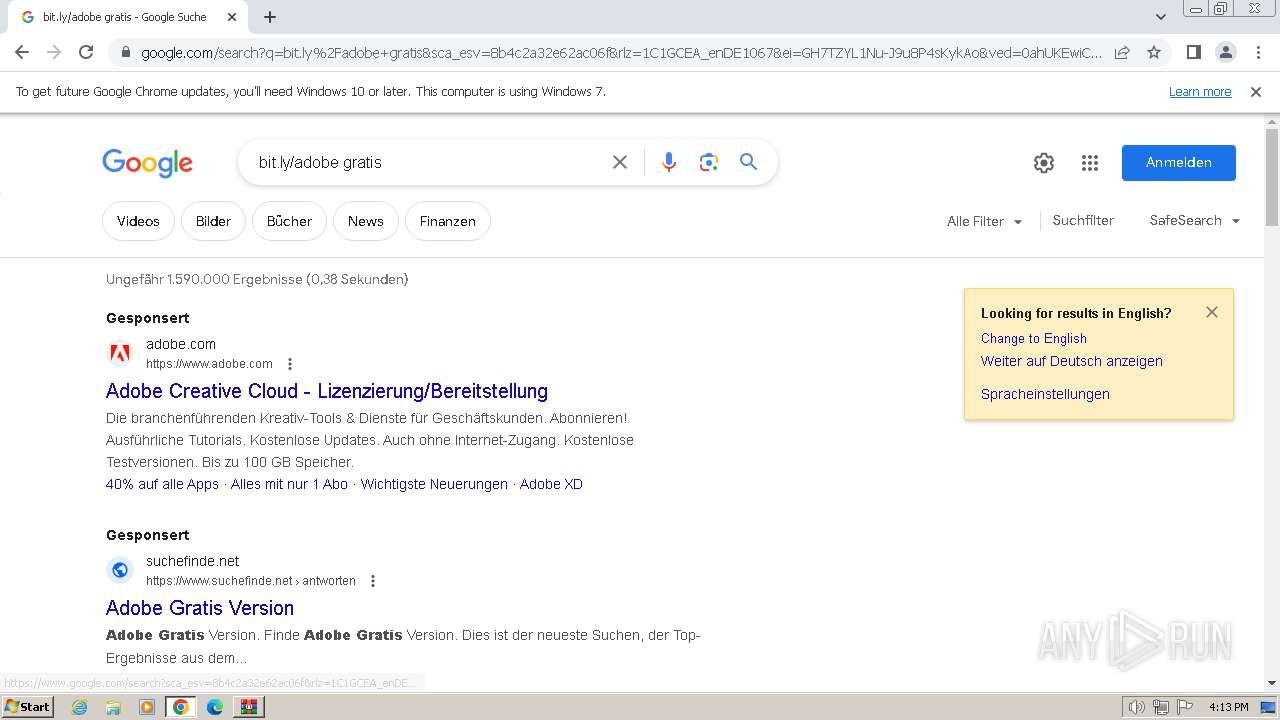The width and height of the screenshot is (1280, 720).
Task: Open File Explorer from taskbar
Action: (113, 707)
